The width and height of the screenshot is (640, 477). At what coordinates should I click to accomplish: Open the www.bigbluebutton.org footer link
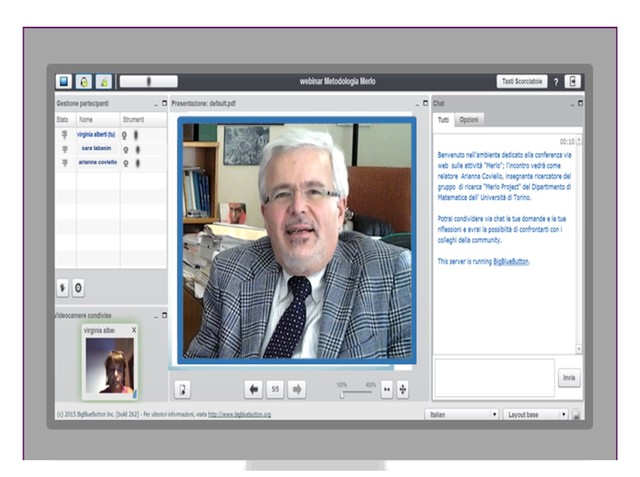coord(240,415)
